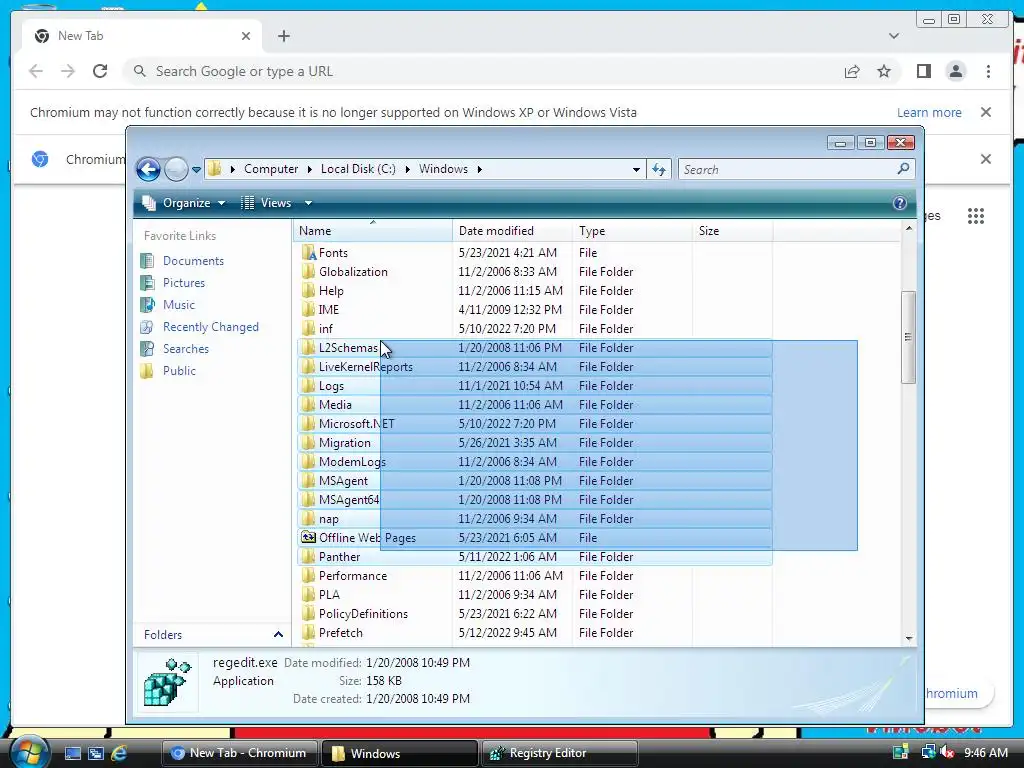Reload the Chromium page
The height and width of the screenshot is (768, 1024).
pos(100,71)
